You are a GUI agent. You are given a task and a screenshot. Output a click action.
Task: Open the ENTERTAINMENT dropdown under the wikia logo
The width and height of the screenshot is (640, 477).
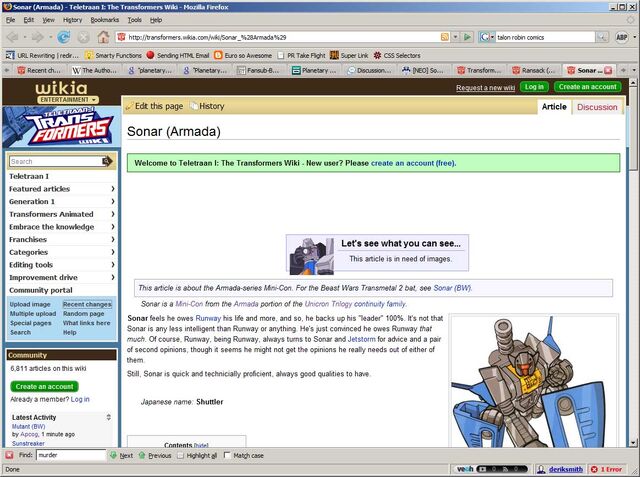pyautogui.click(x=67, y=100)
